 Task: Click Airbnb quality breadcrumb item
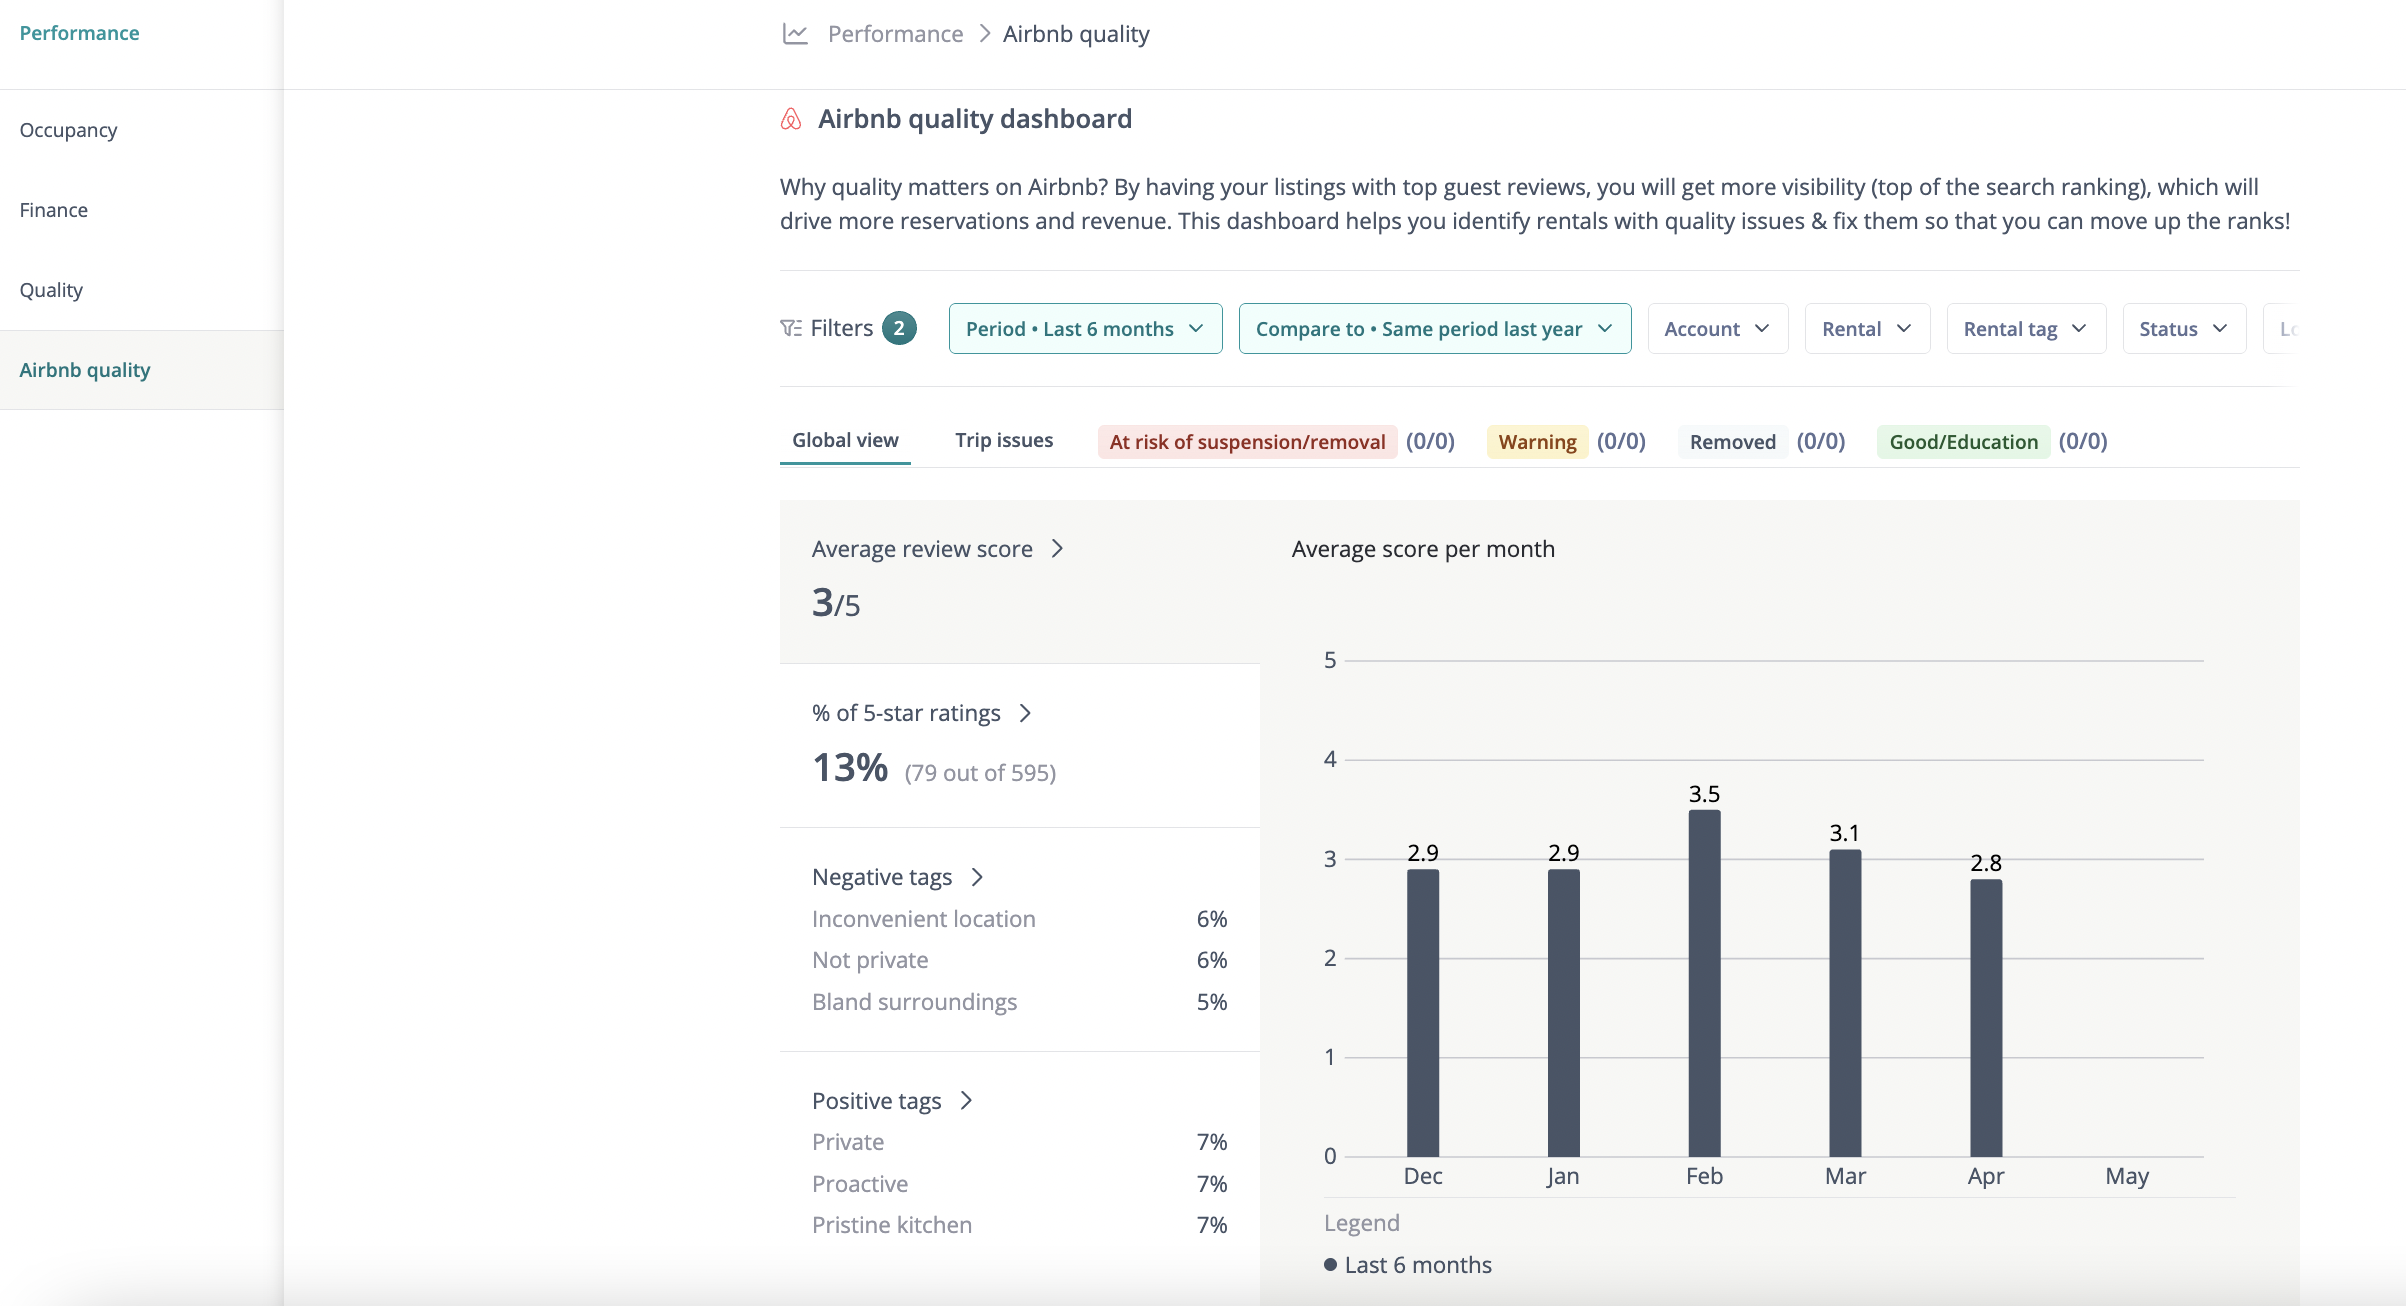[x=1076, y=34]
